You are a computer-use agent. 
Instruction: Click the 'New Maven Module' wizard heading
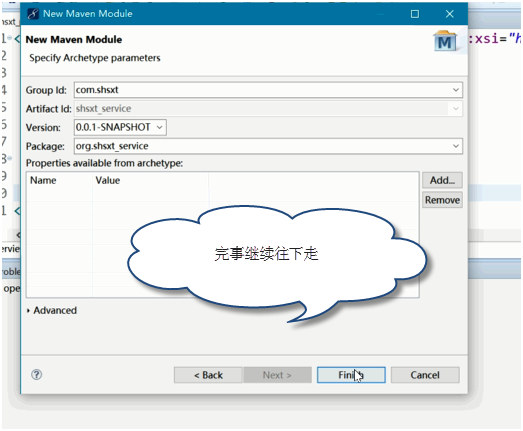[74, 39]
